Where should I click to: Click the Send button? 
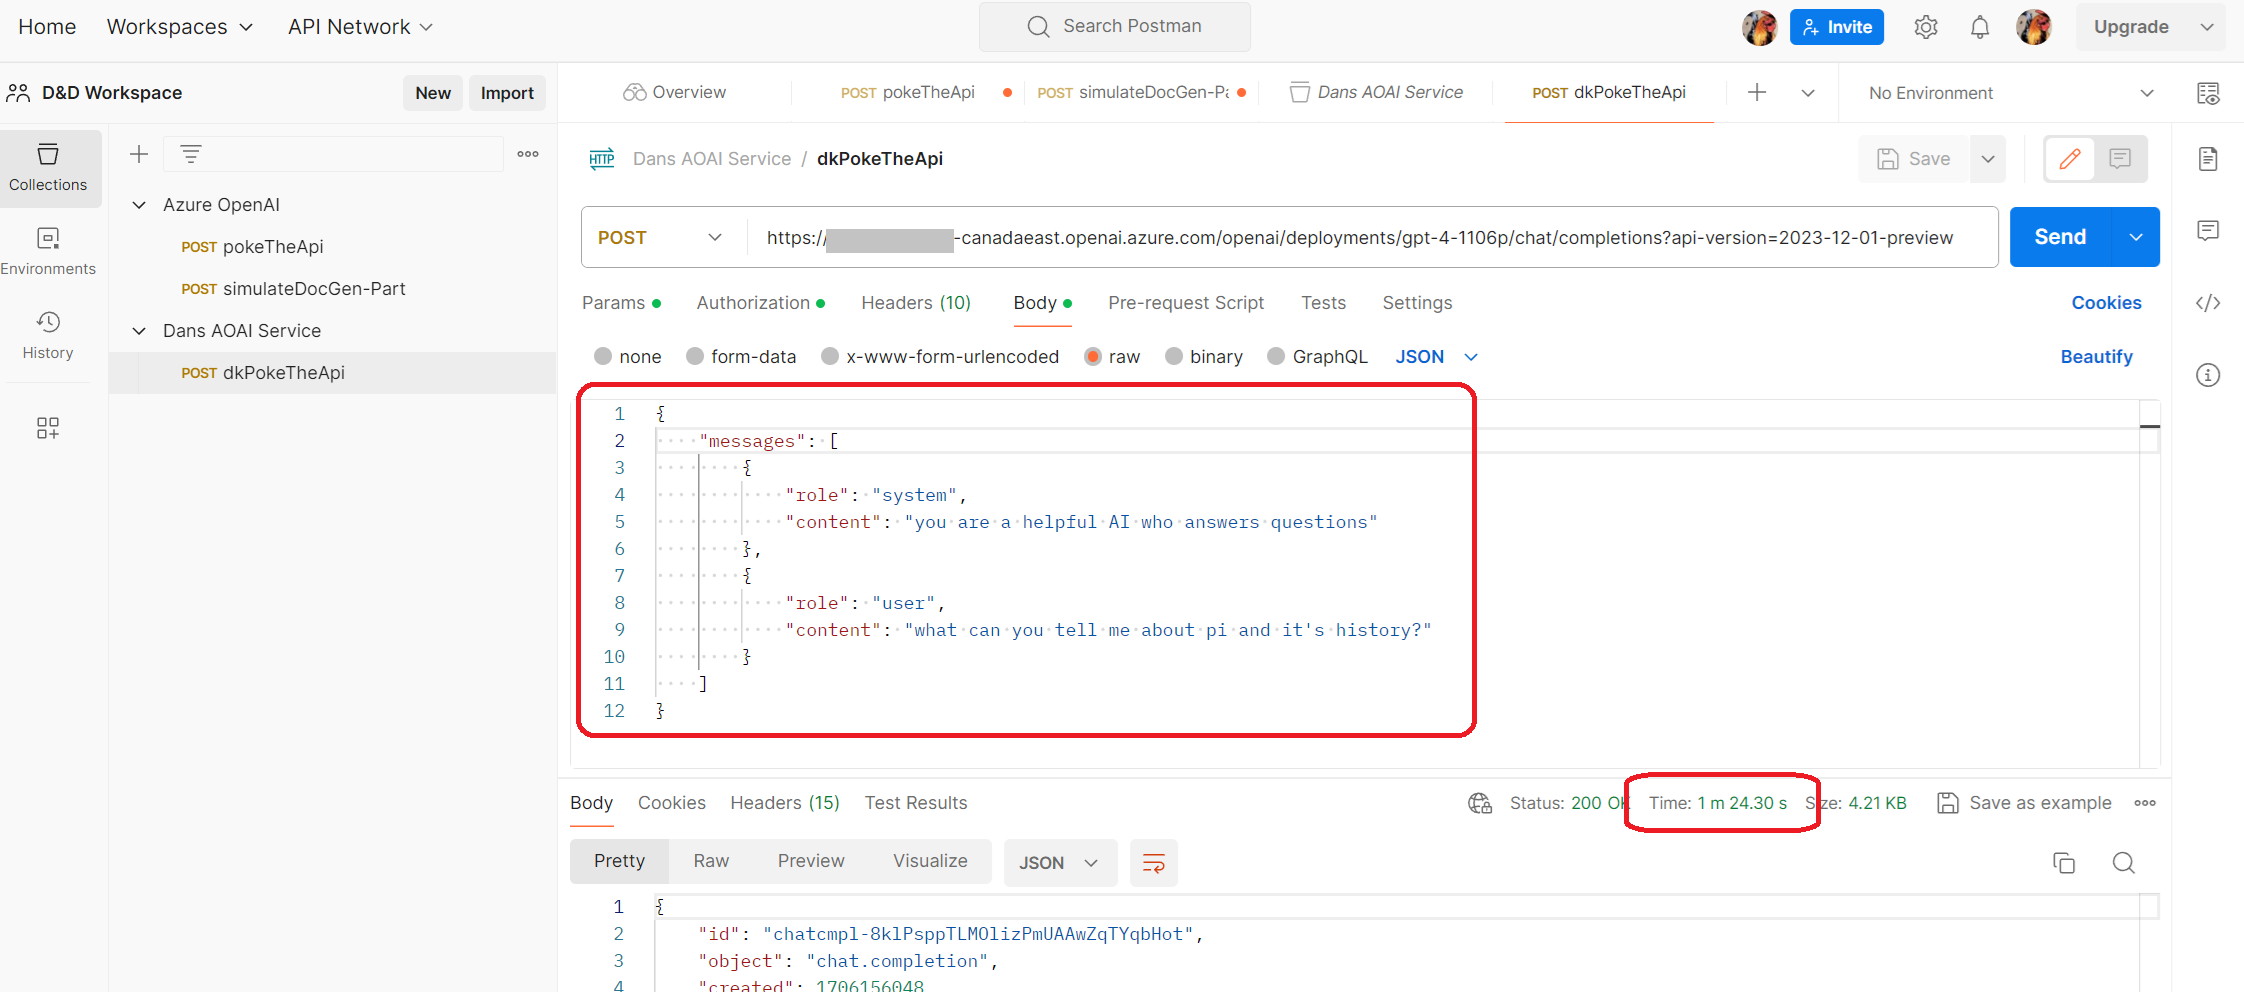[2060, 237]
